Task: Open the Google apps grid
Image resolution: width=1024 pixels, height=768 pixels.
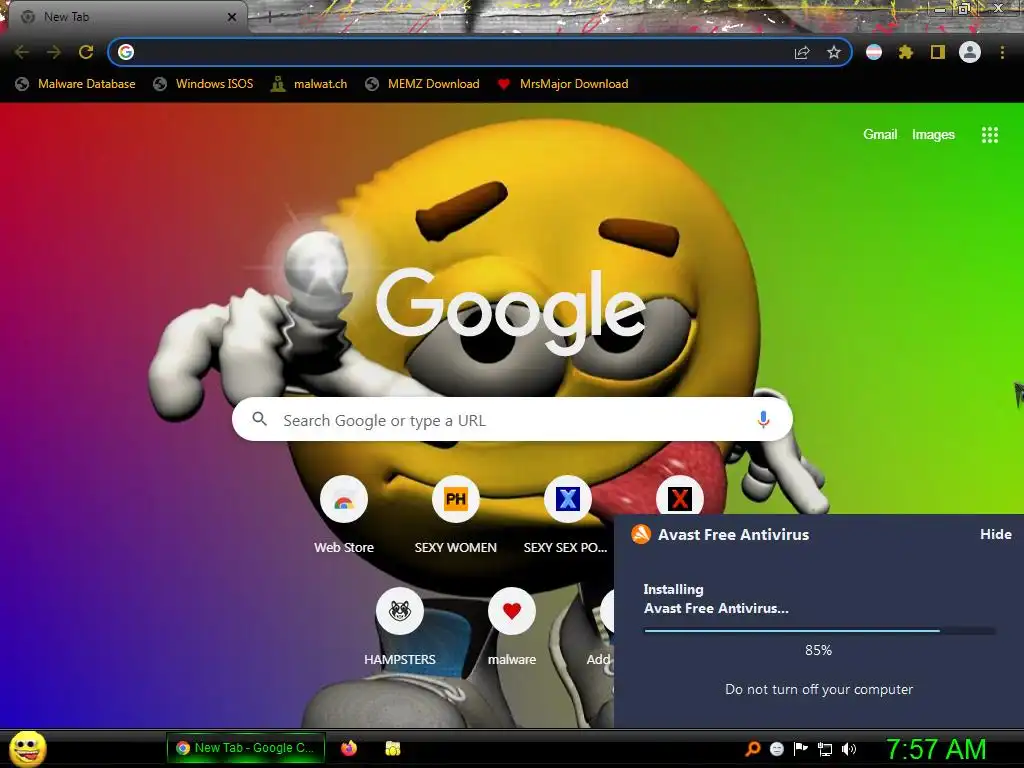Action: 989,135
